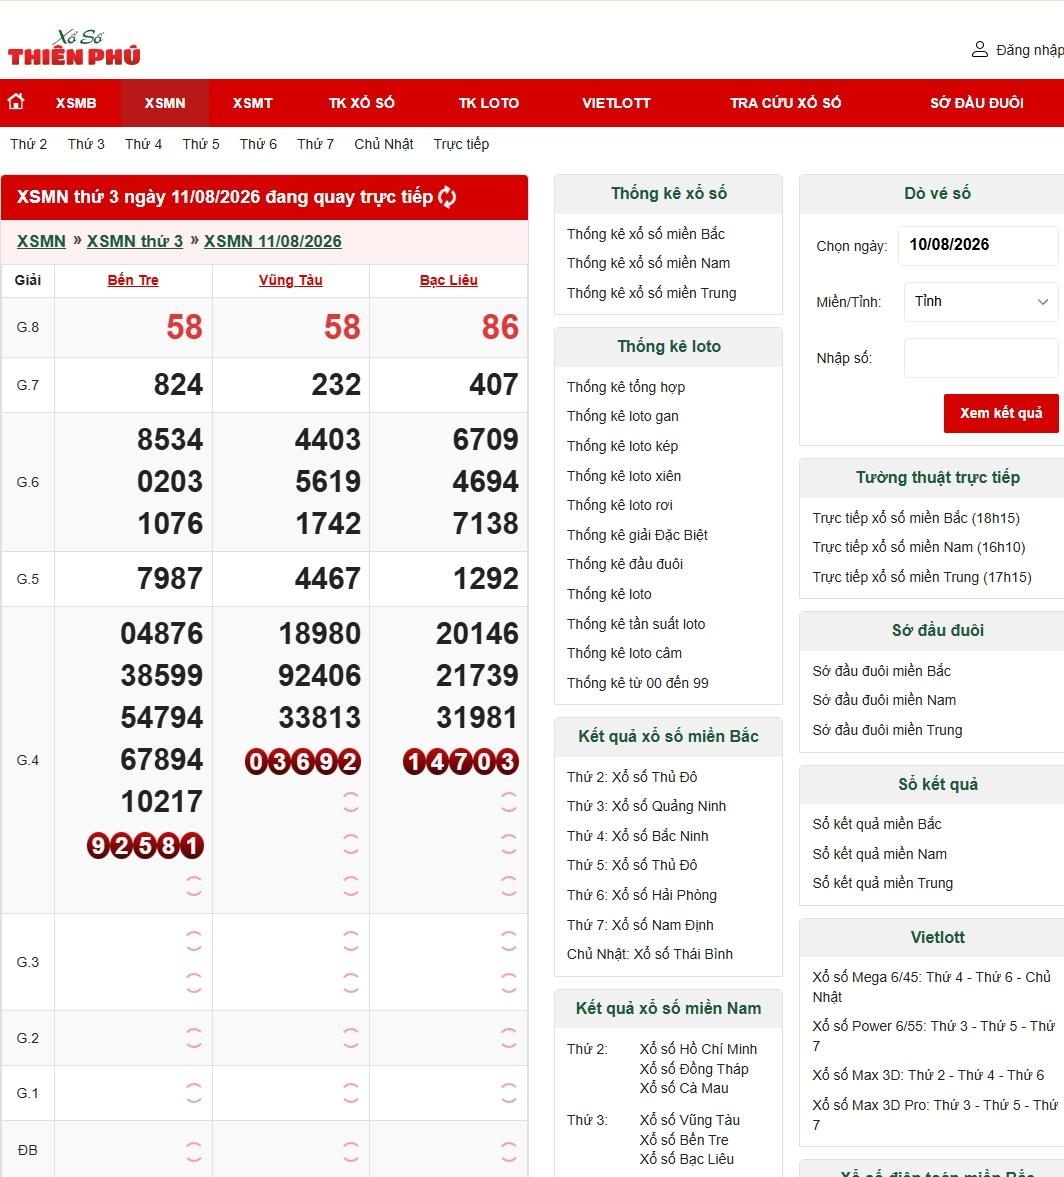Open Thứ 6: Xổ số Hải Phòng
Screen dimensions: 1064x1177
(x=642, y=896)
